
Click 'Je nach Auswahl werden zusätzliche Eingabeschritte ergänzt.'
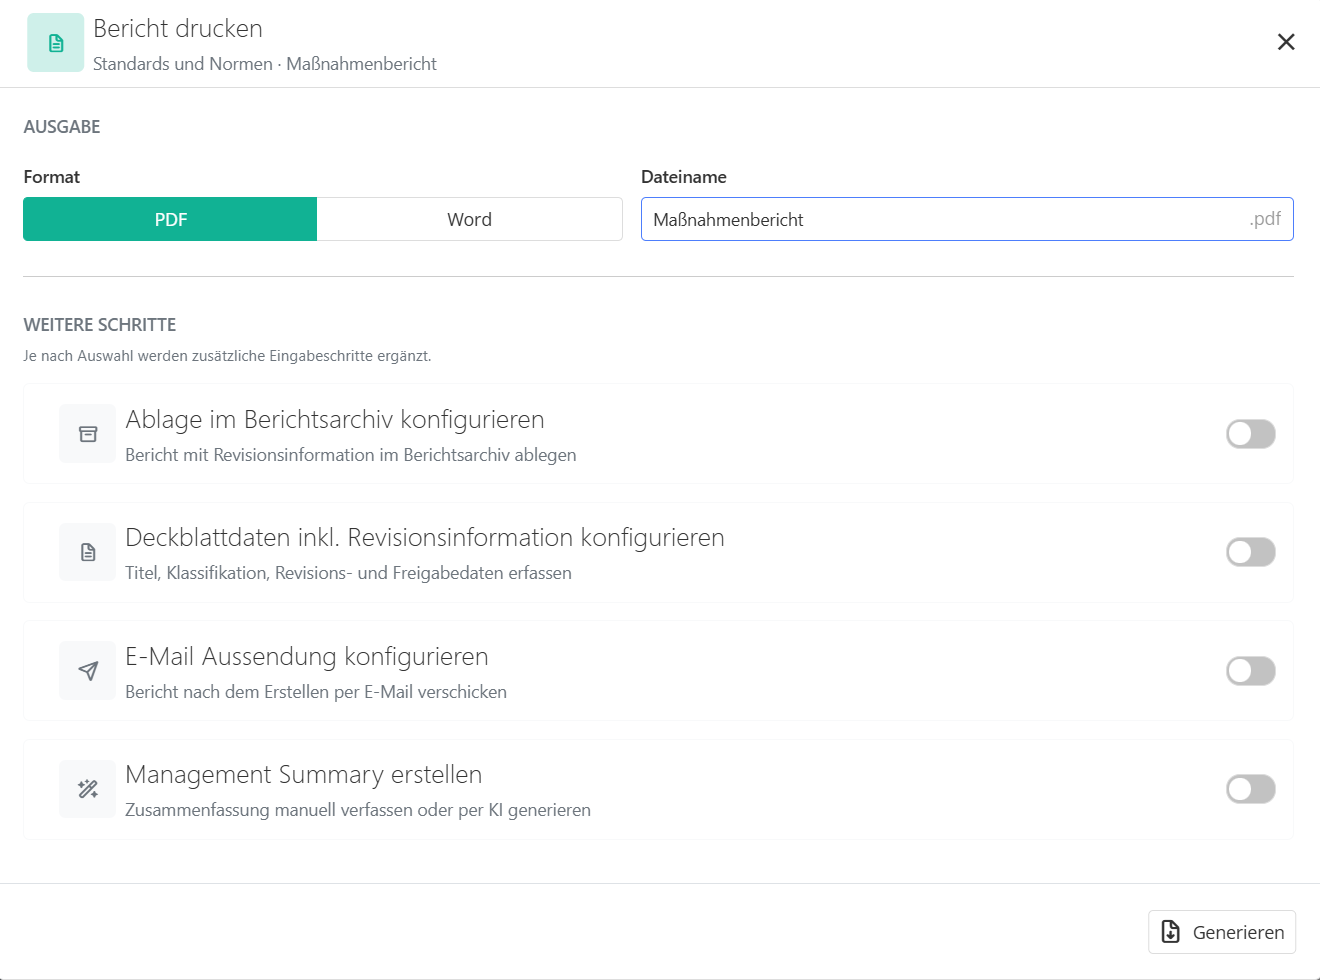point(227,356)
